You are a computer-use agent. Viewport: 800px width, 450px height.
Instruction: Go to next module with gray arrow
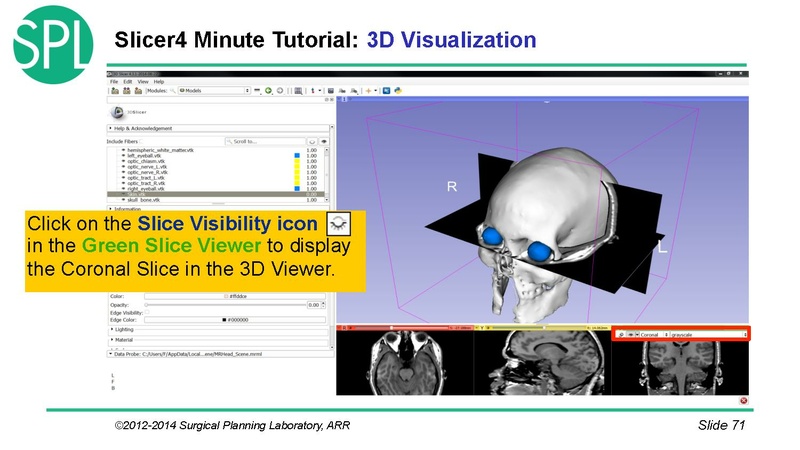coord(280,91)
